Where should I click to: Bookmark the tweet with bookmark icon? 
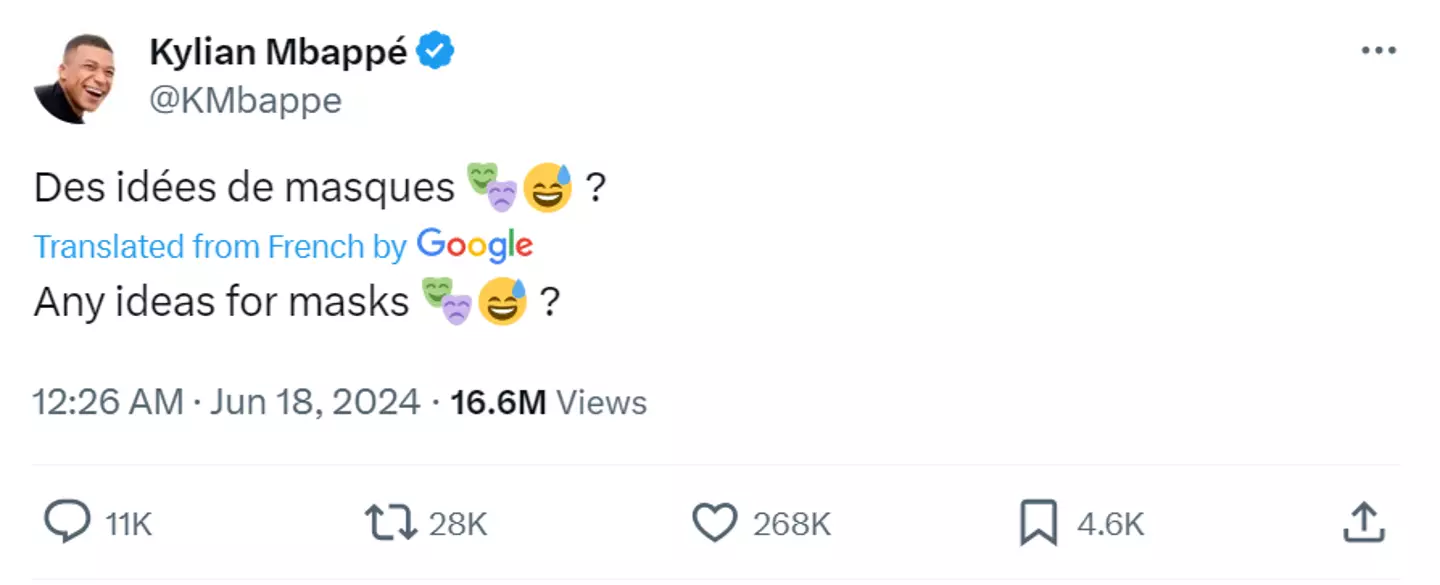(1038, 523)
